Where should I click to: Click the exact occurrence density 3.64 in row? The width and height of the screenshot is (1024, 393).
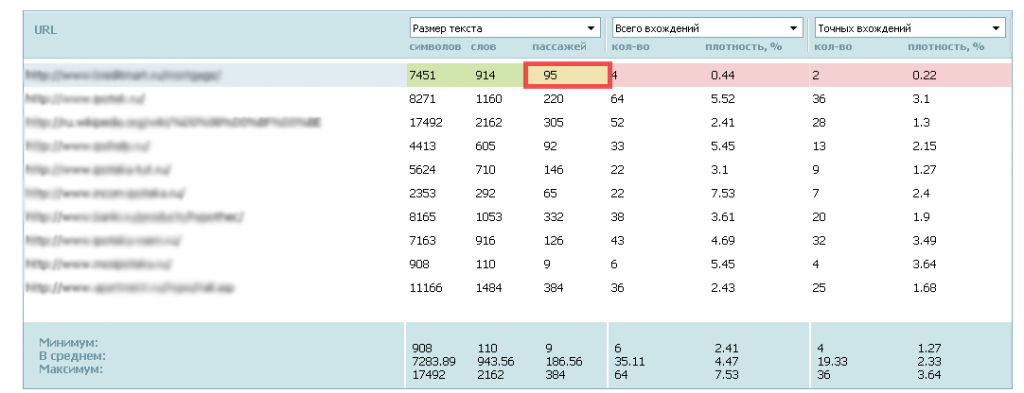coord(924,264)
